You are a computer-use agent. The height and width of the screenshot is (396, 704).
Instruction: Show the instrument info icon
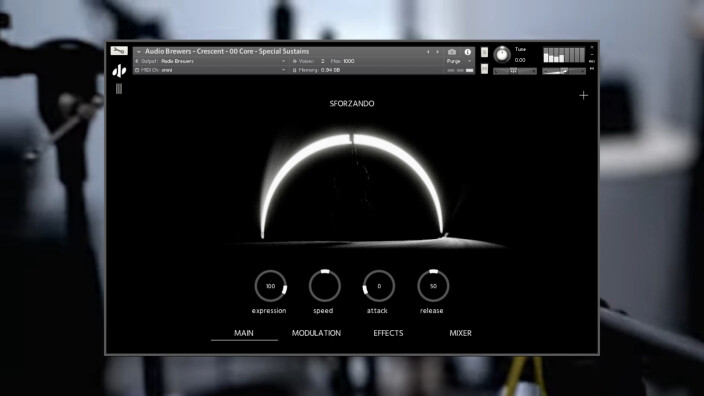[467, 52]
